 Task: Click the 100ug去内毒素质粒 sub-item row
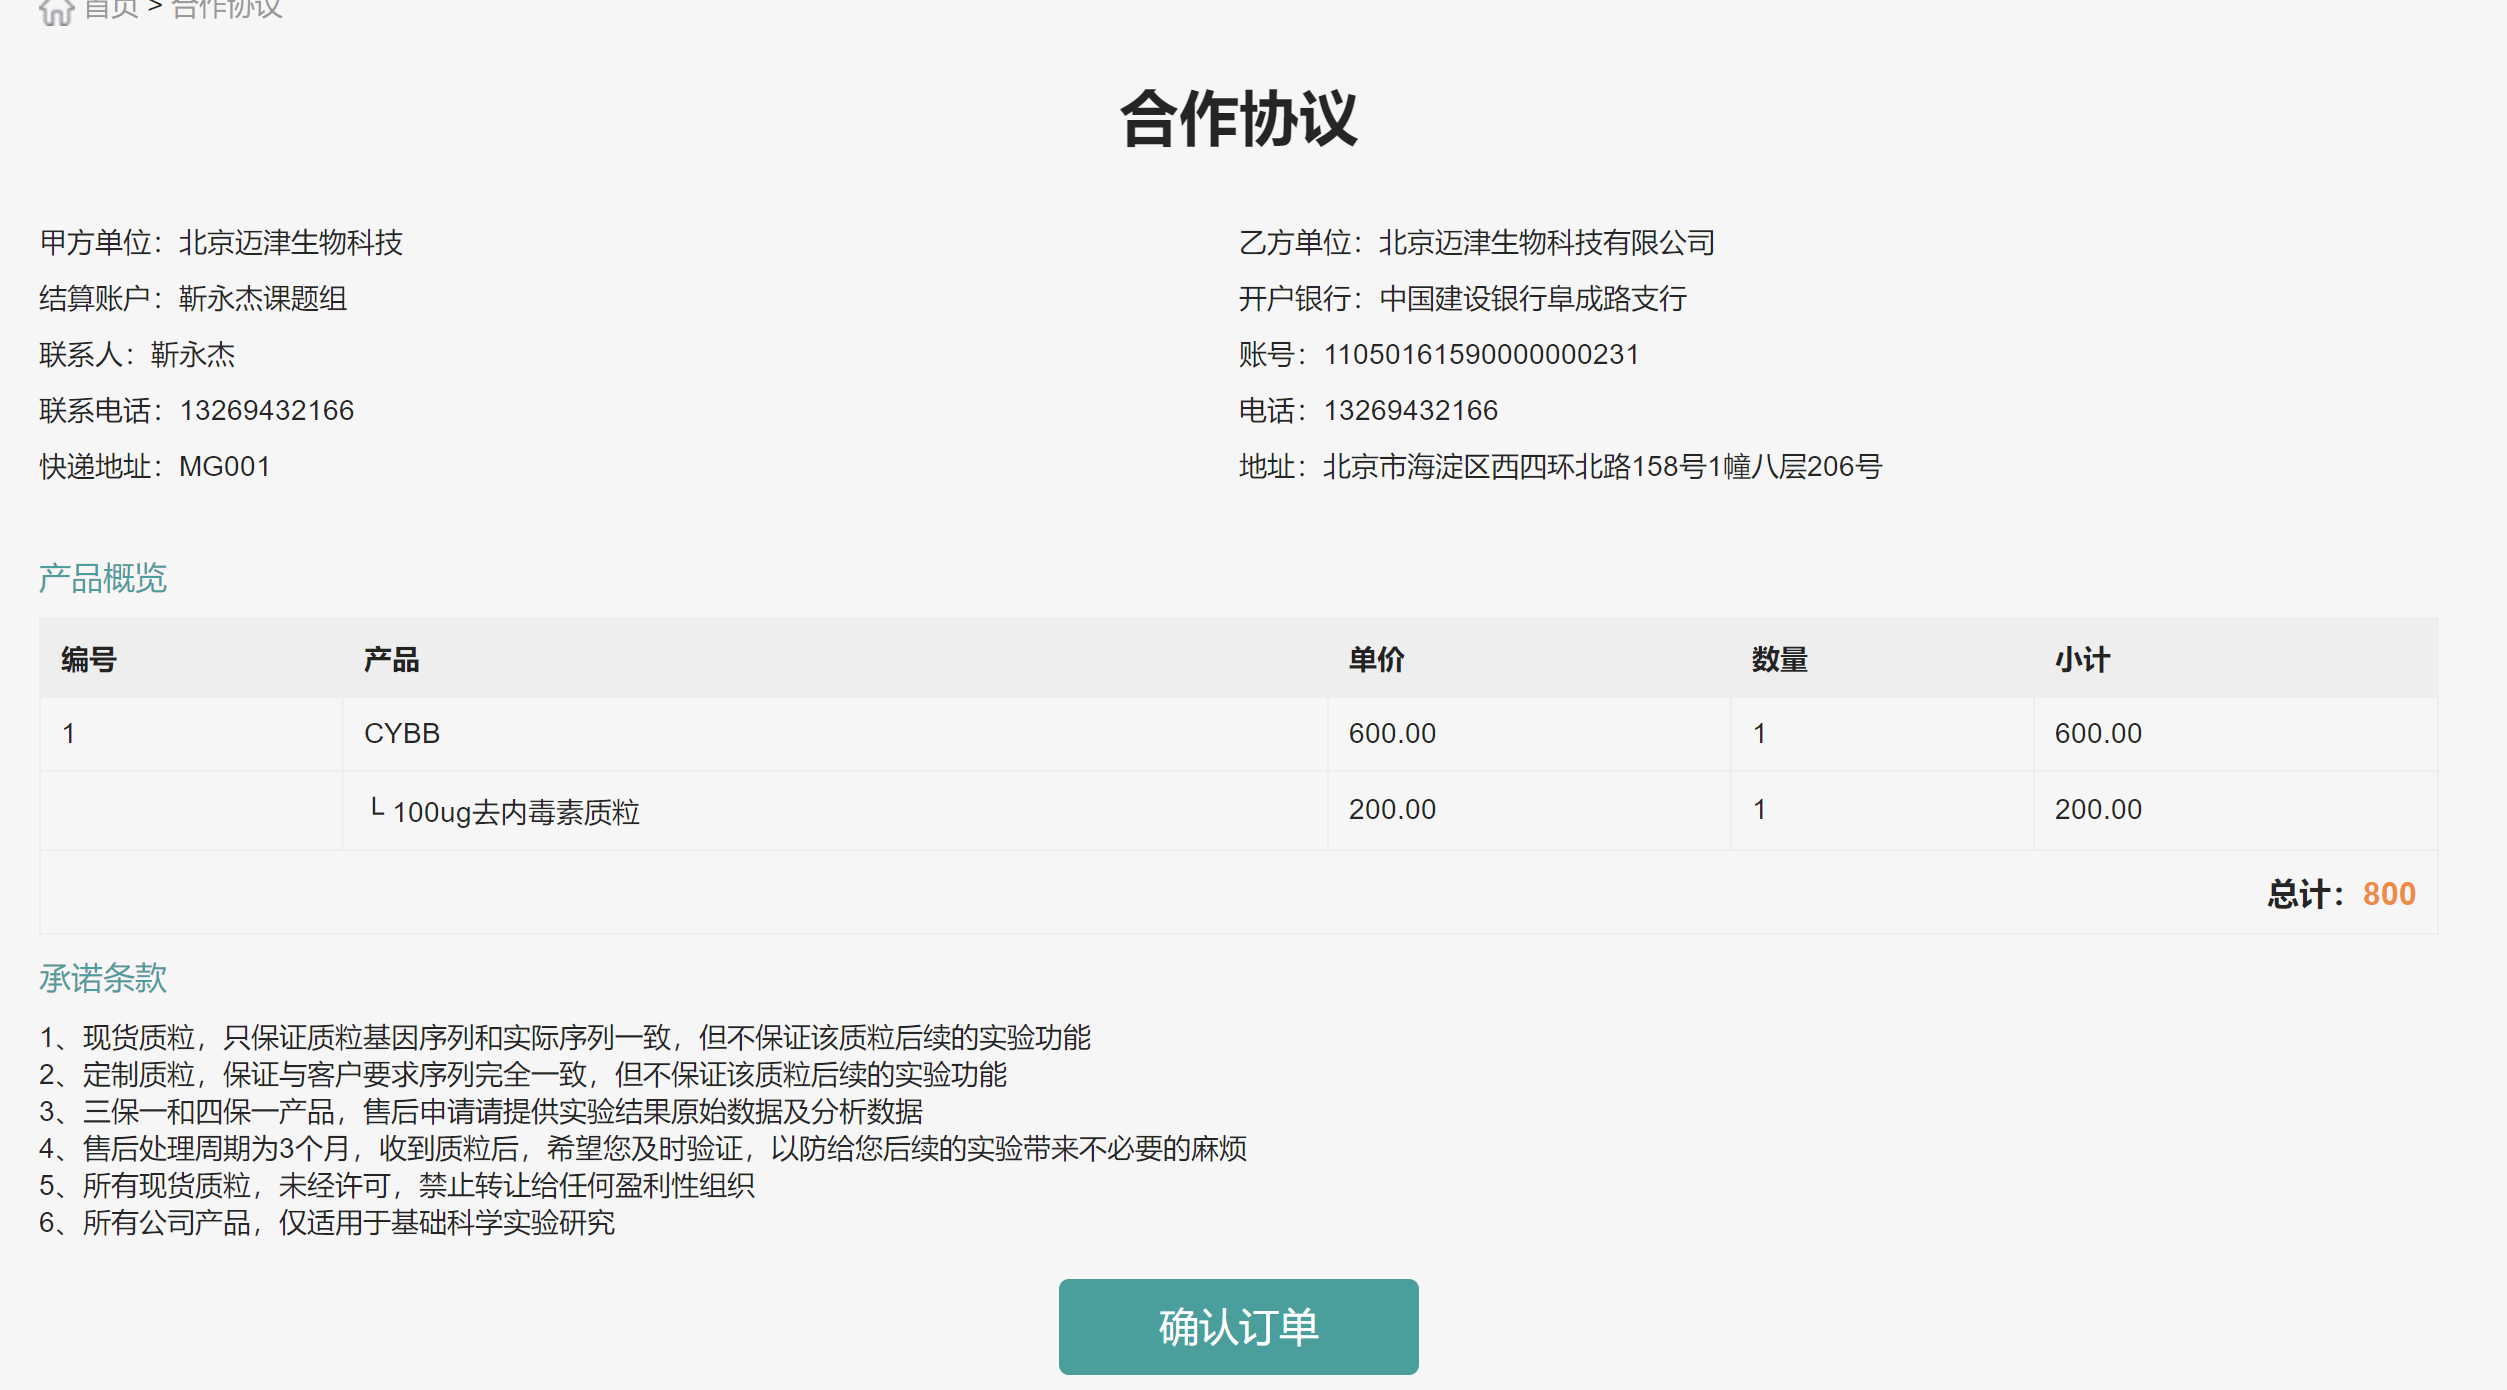tap(515, 812)
